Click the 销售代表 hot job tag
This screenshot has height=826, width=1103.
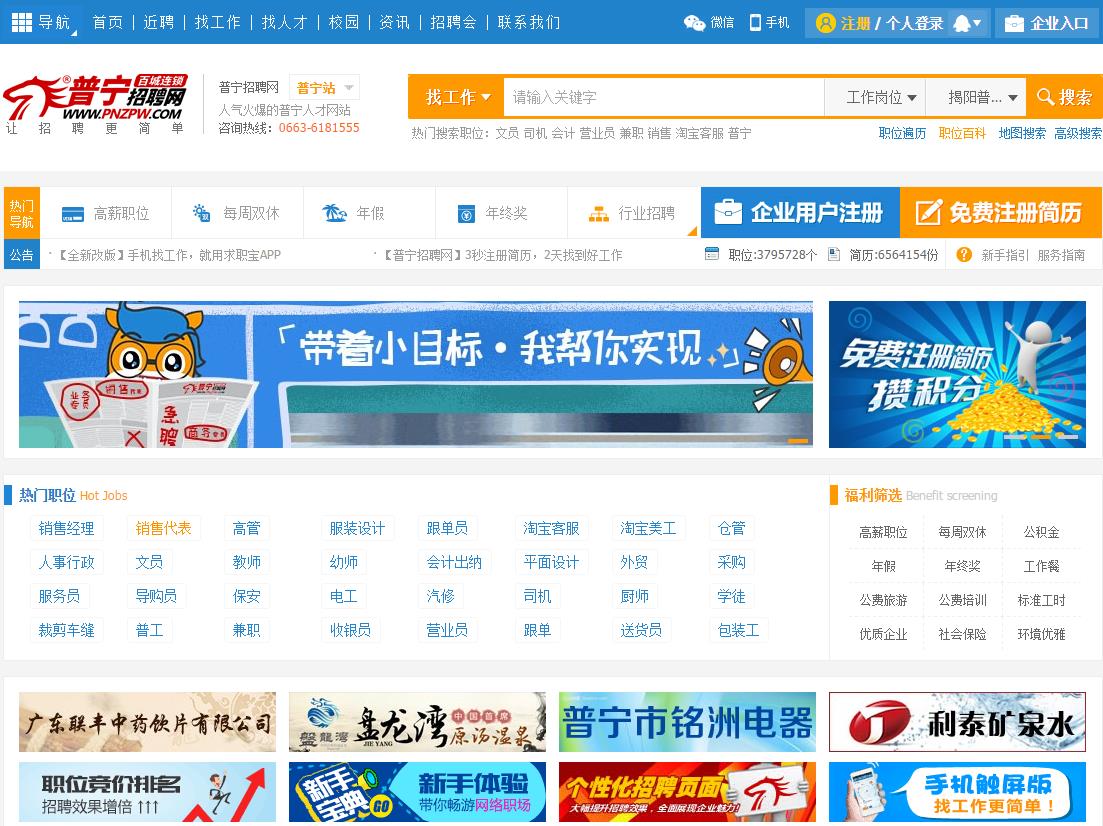click(163, 528)
